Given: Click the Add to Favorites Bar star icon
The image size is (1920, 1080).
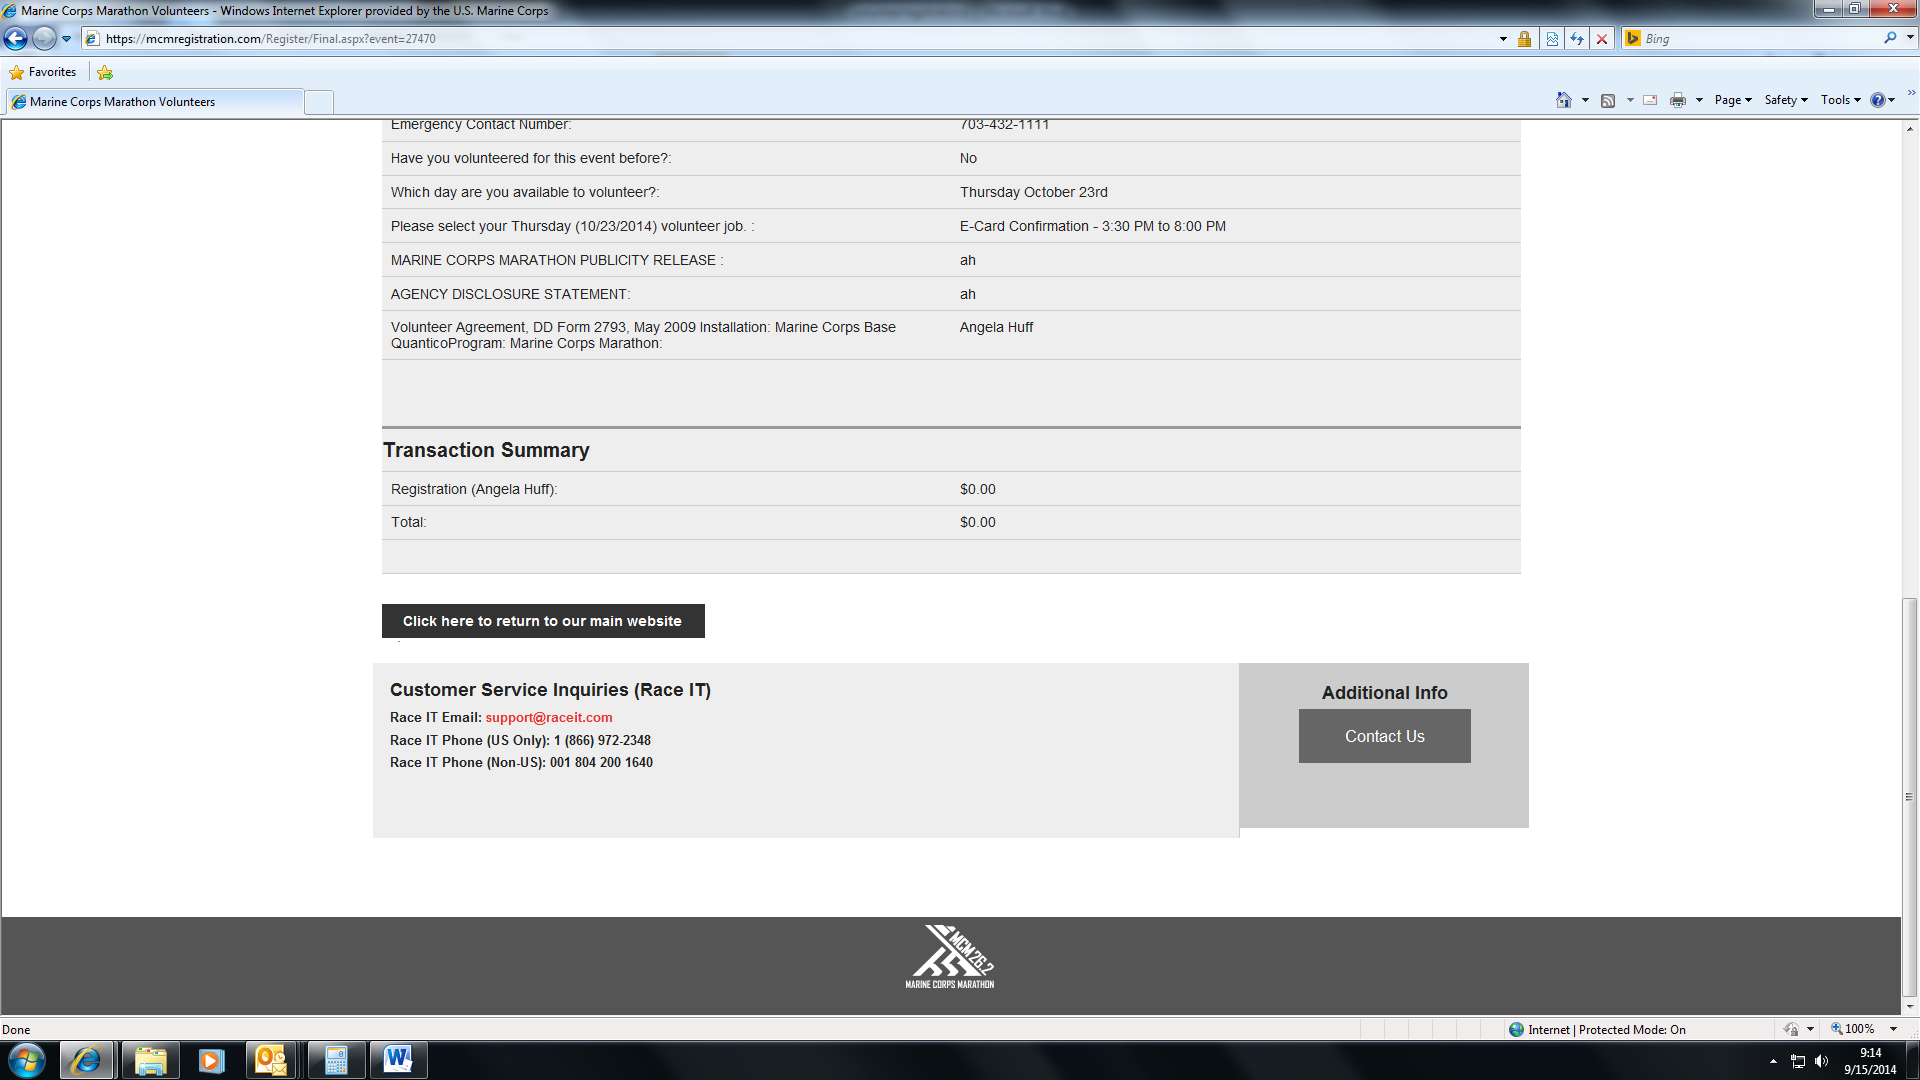Looking at the screenshot, I should pyautogui.click(x=105, y=72).
